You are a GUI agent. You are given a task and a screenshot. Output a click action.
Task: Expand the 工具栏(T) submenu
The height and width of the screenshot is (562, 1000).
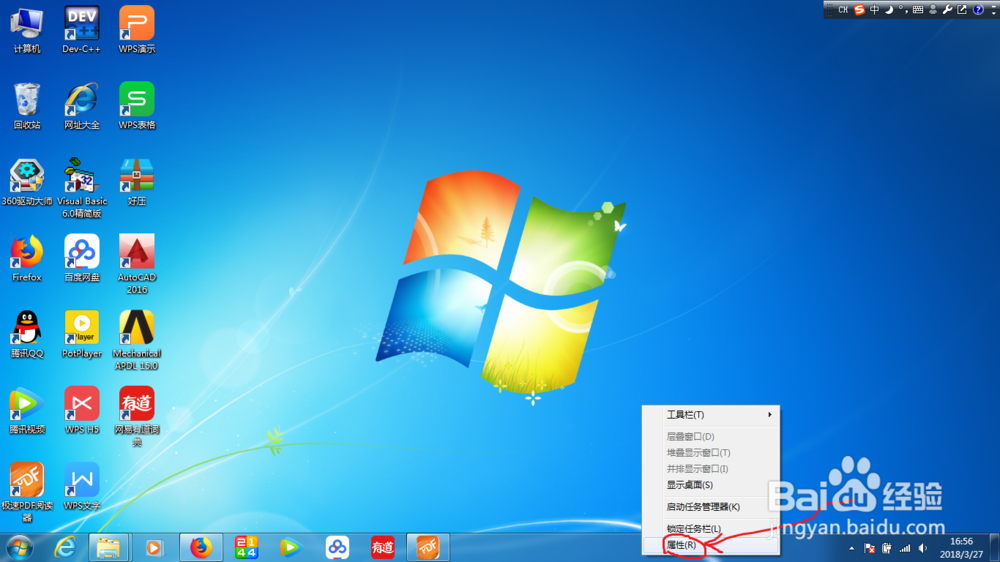[710, 415]
